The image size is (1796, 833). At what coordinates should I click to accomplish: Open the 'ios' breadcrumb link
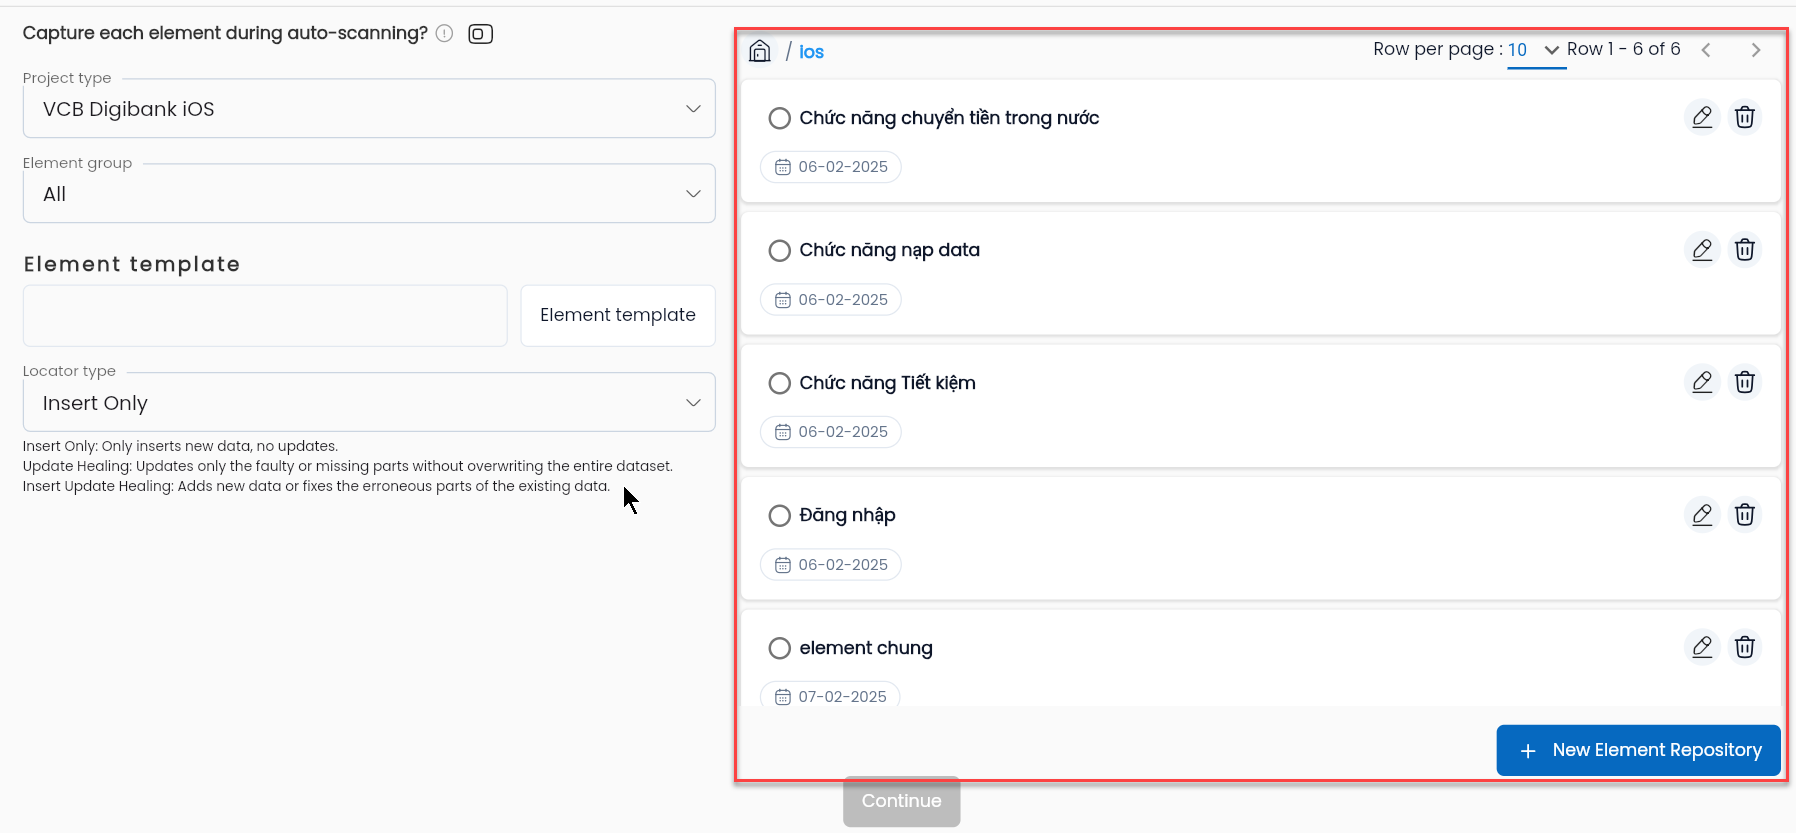pyautogui.click(x=811, y=52)
